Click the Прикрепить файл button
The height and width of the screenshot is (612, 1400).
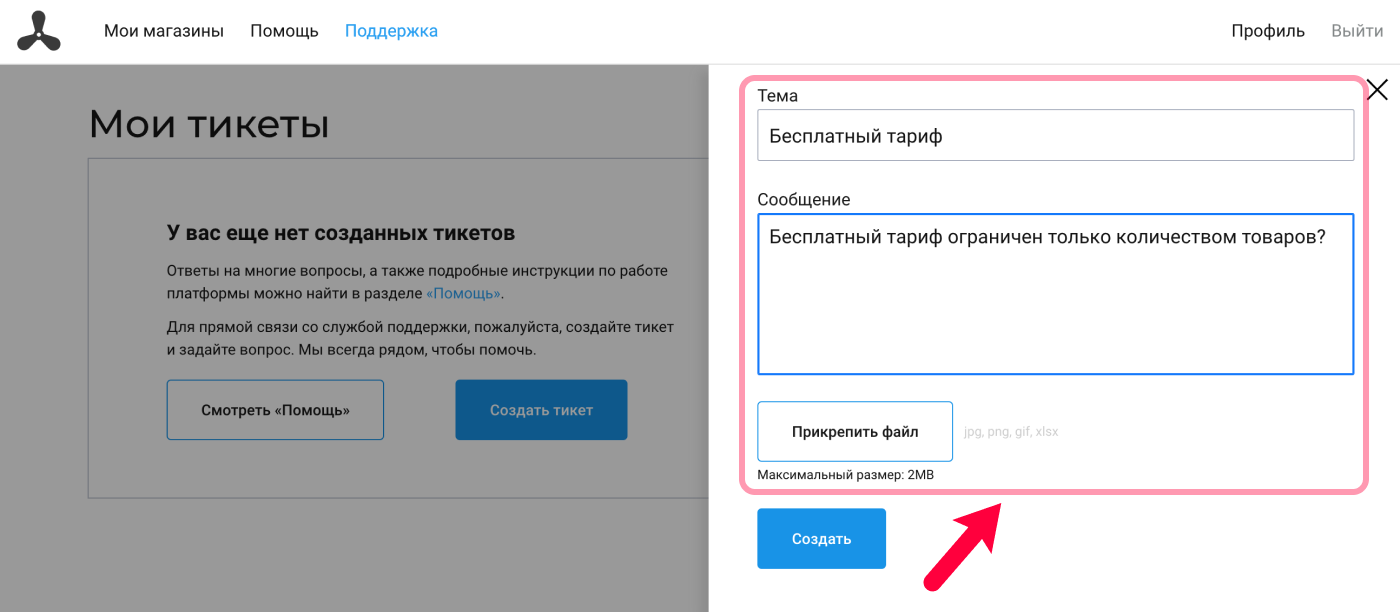[x=855, y=432]
